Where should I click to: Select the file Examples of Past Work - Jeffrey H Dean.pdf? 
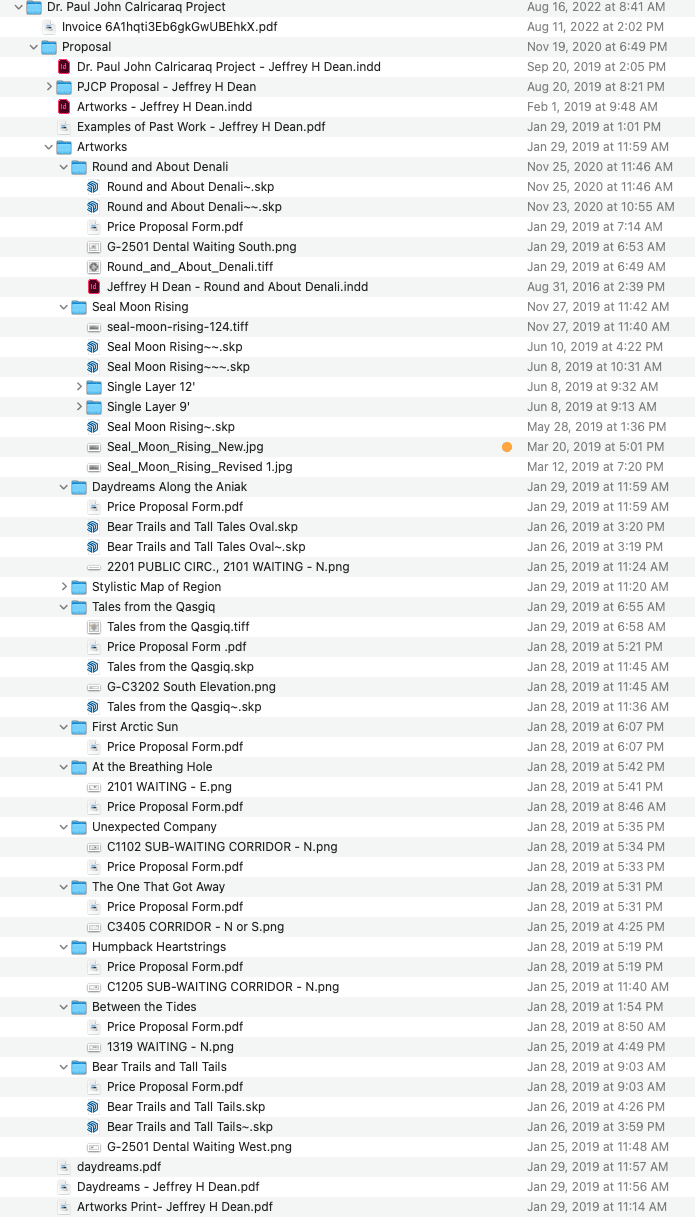tap(200, 127)
